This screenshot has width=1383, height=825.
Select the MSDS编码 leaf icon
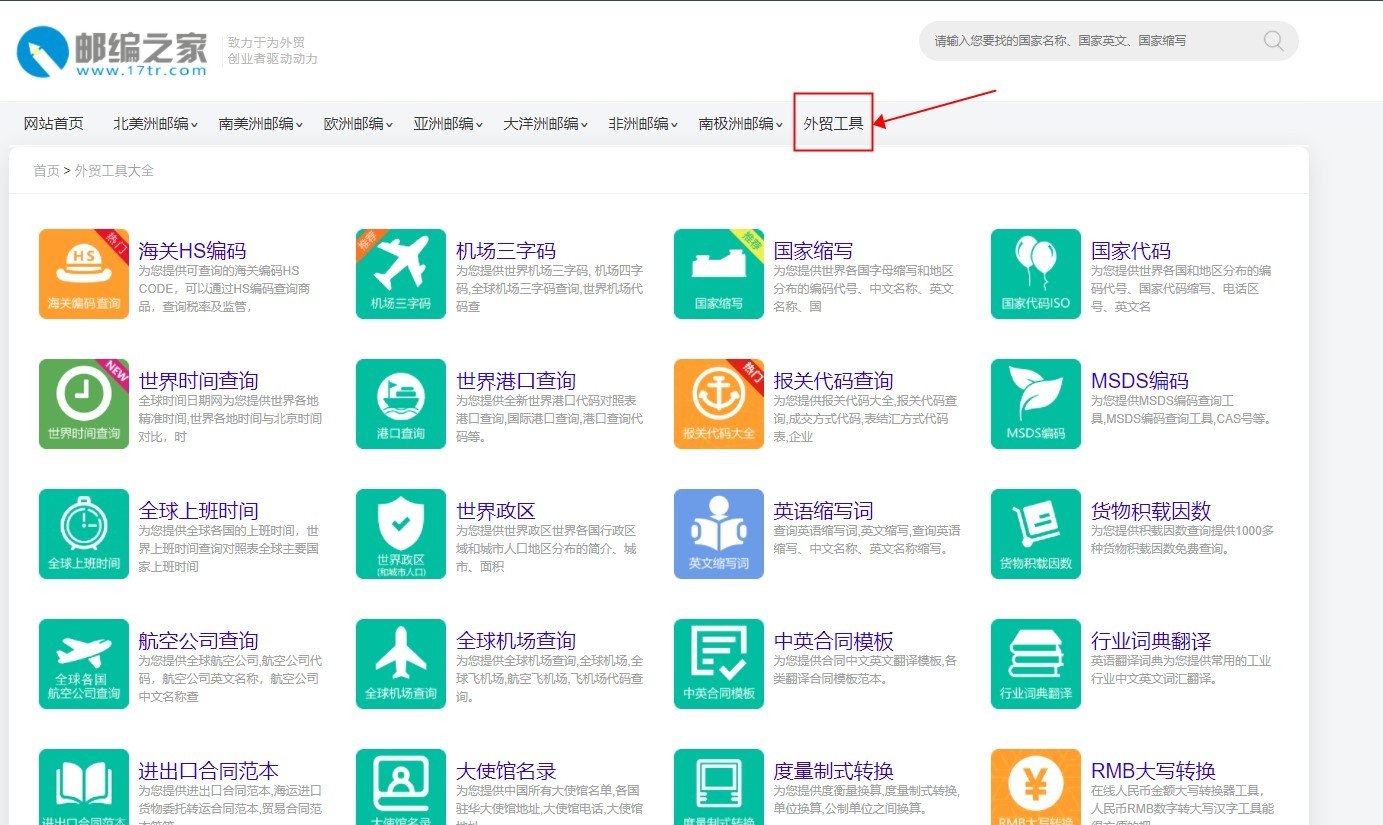click(1035, 403)
